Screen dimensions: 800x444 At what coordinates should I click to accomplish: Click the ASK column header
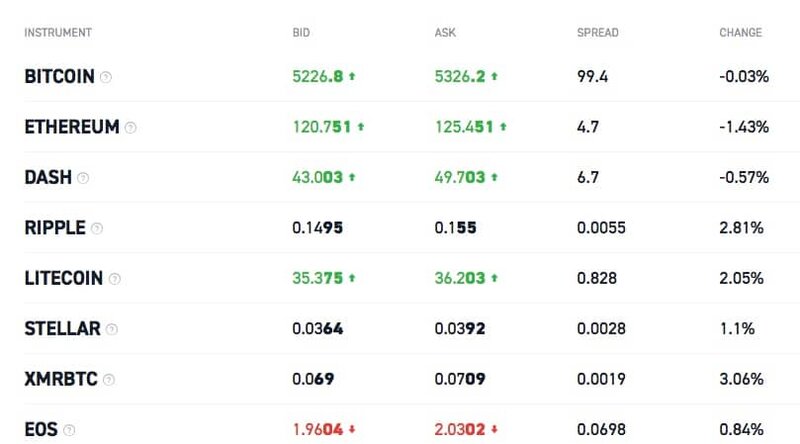(x=445, y=33)
